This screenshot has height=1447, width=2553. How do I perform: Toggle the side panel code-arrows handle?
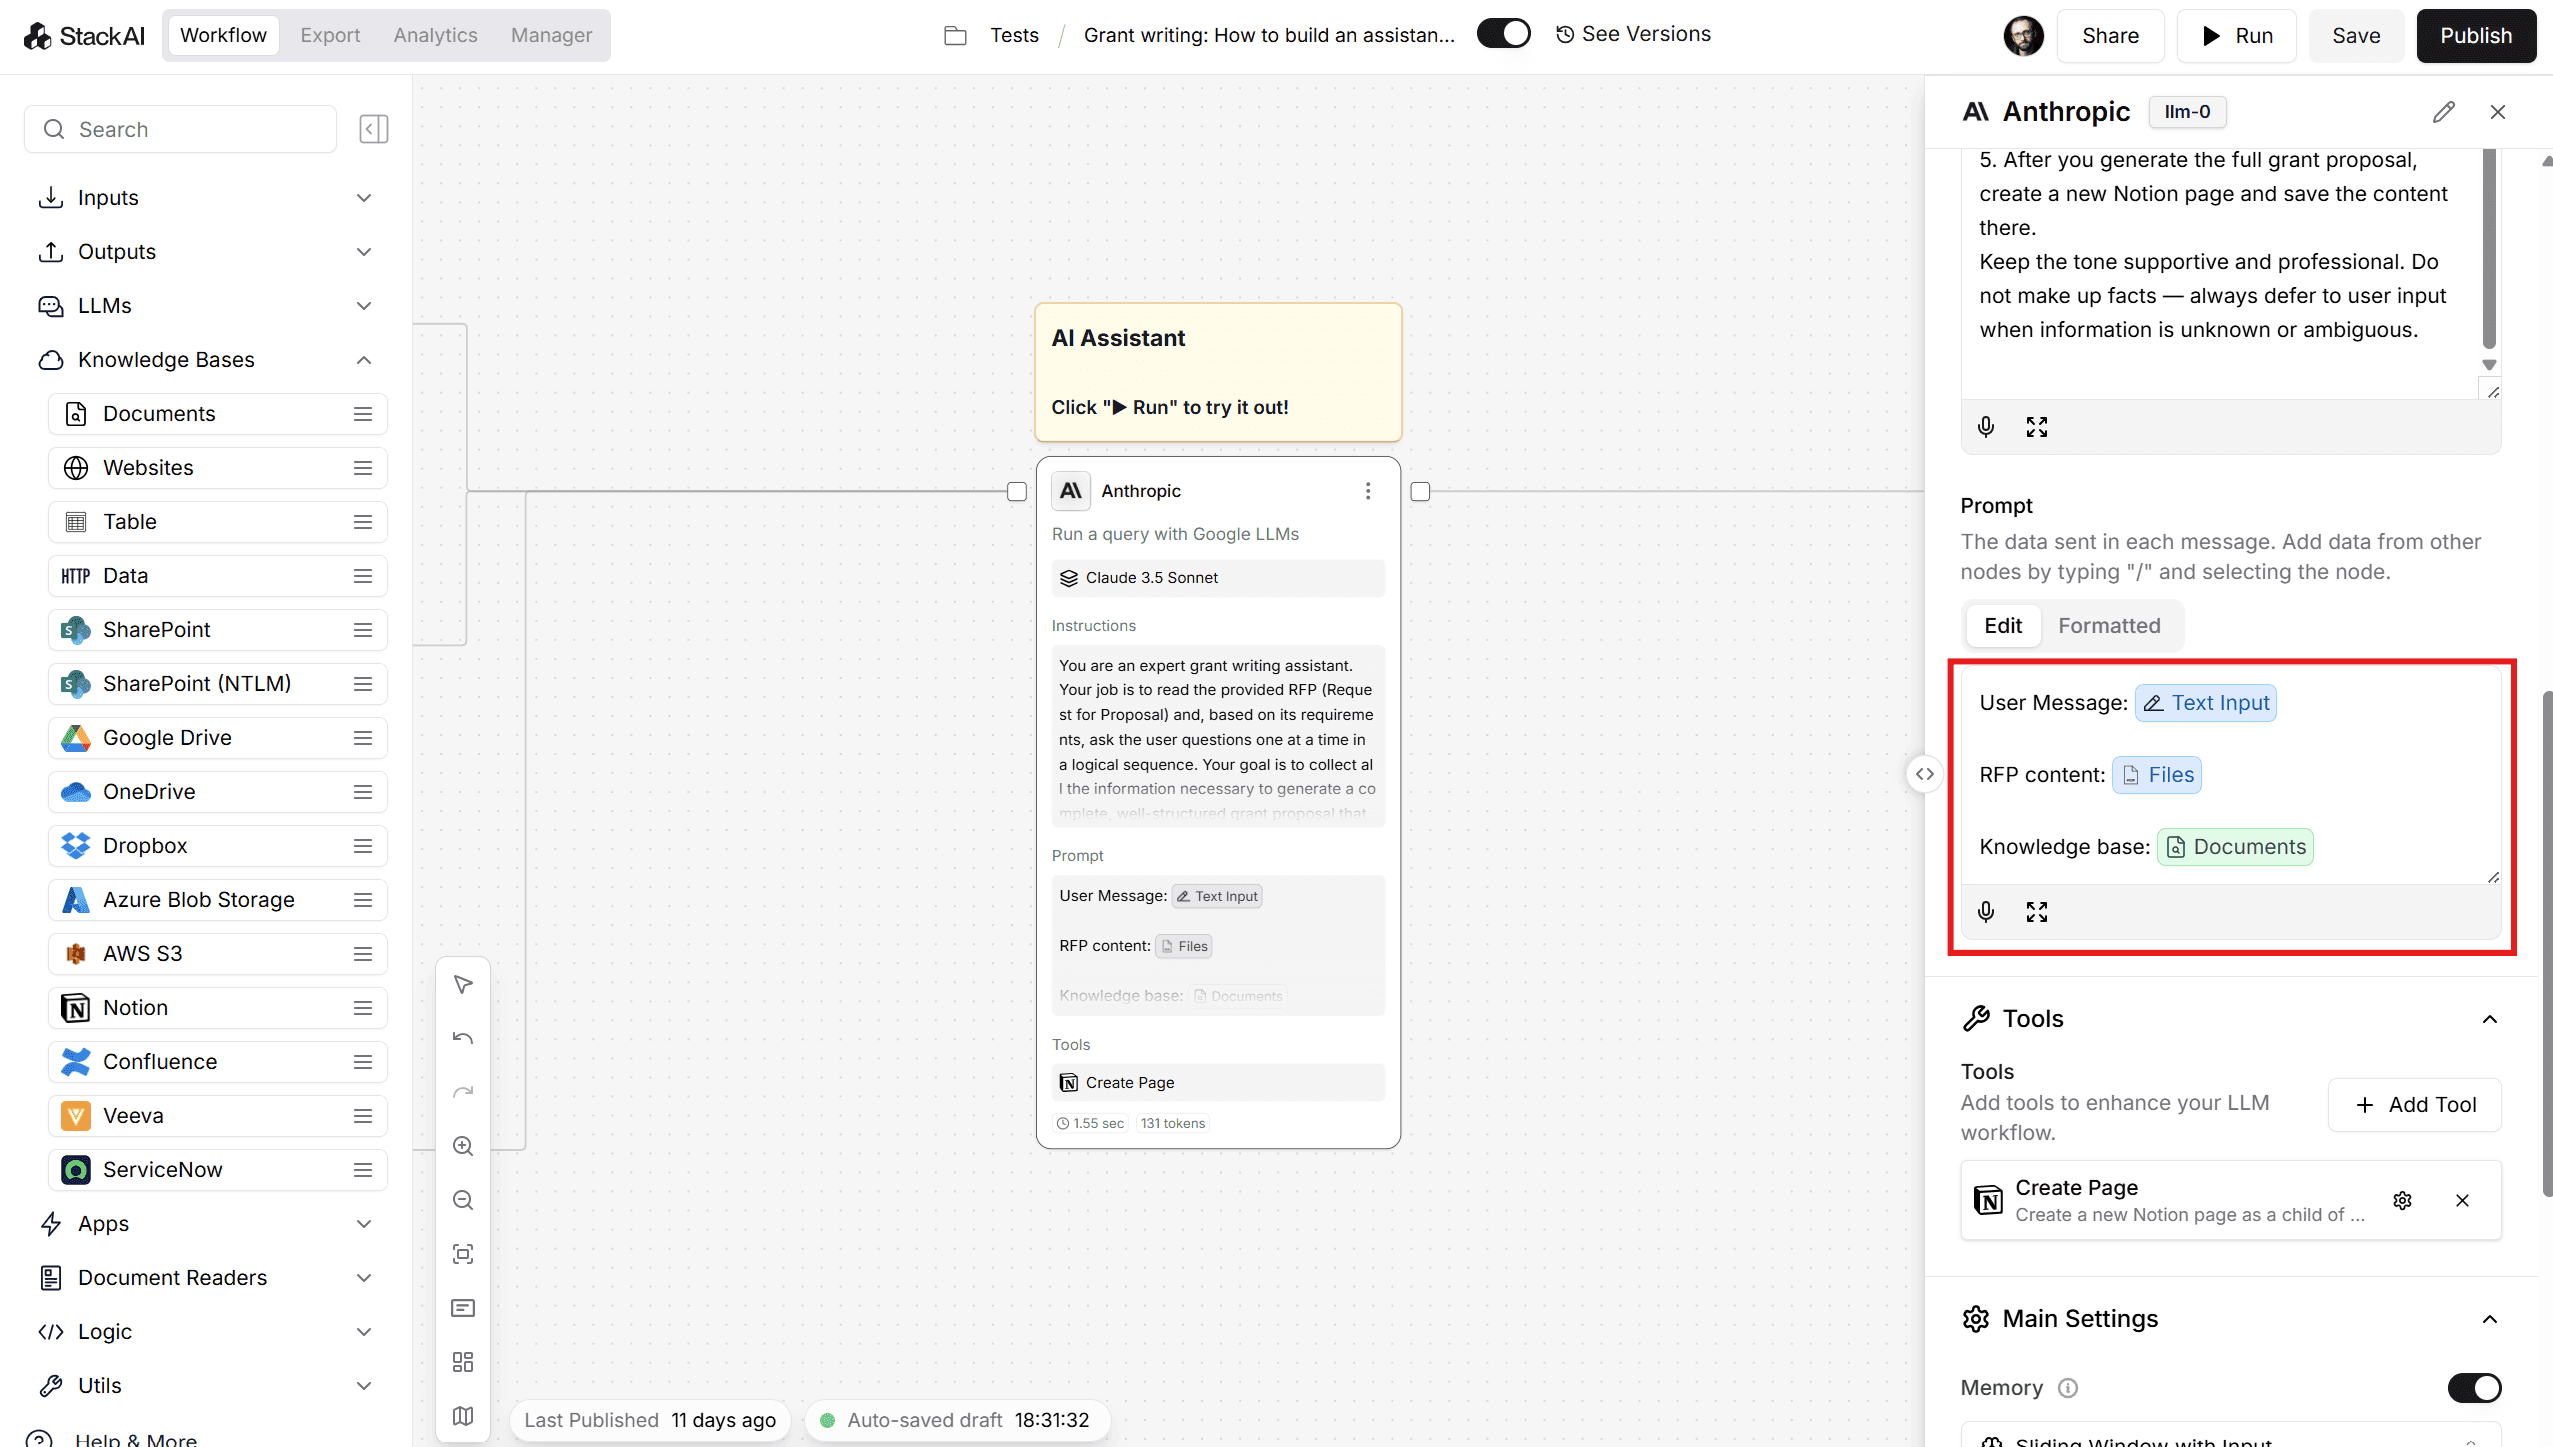(1925, 774)
